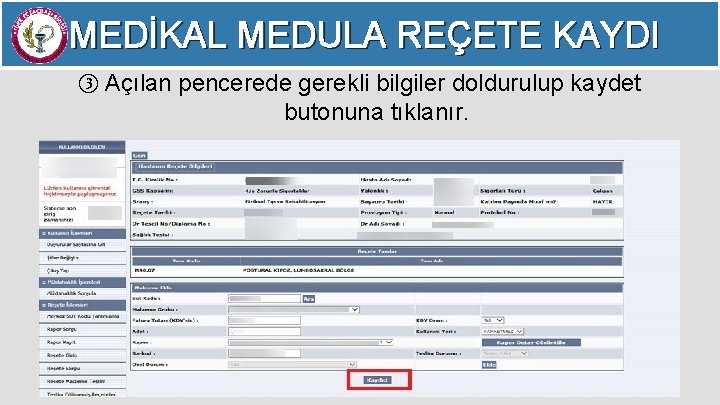Screen dimensions: 720x405
Task: Click the 'POSTURAL KİFOZ, LUMBOSAKRAL BÖLGE' diagnosis name
Action: coord(298,270)
